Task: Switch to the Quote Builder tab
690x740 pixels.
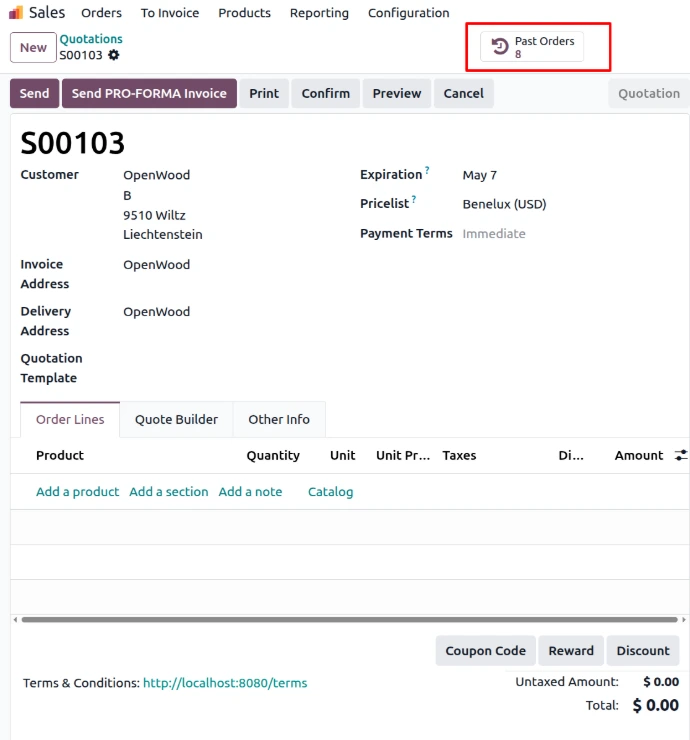Action: coord(176,420)
